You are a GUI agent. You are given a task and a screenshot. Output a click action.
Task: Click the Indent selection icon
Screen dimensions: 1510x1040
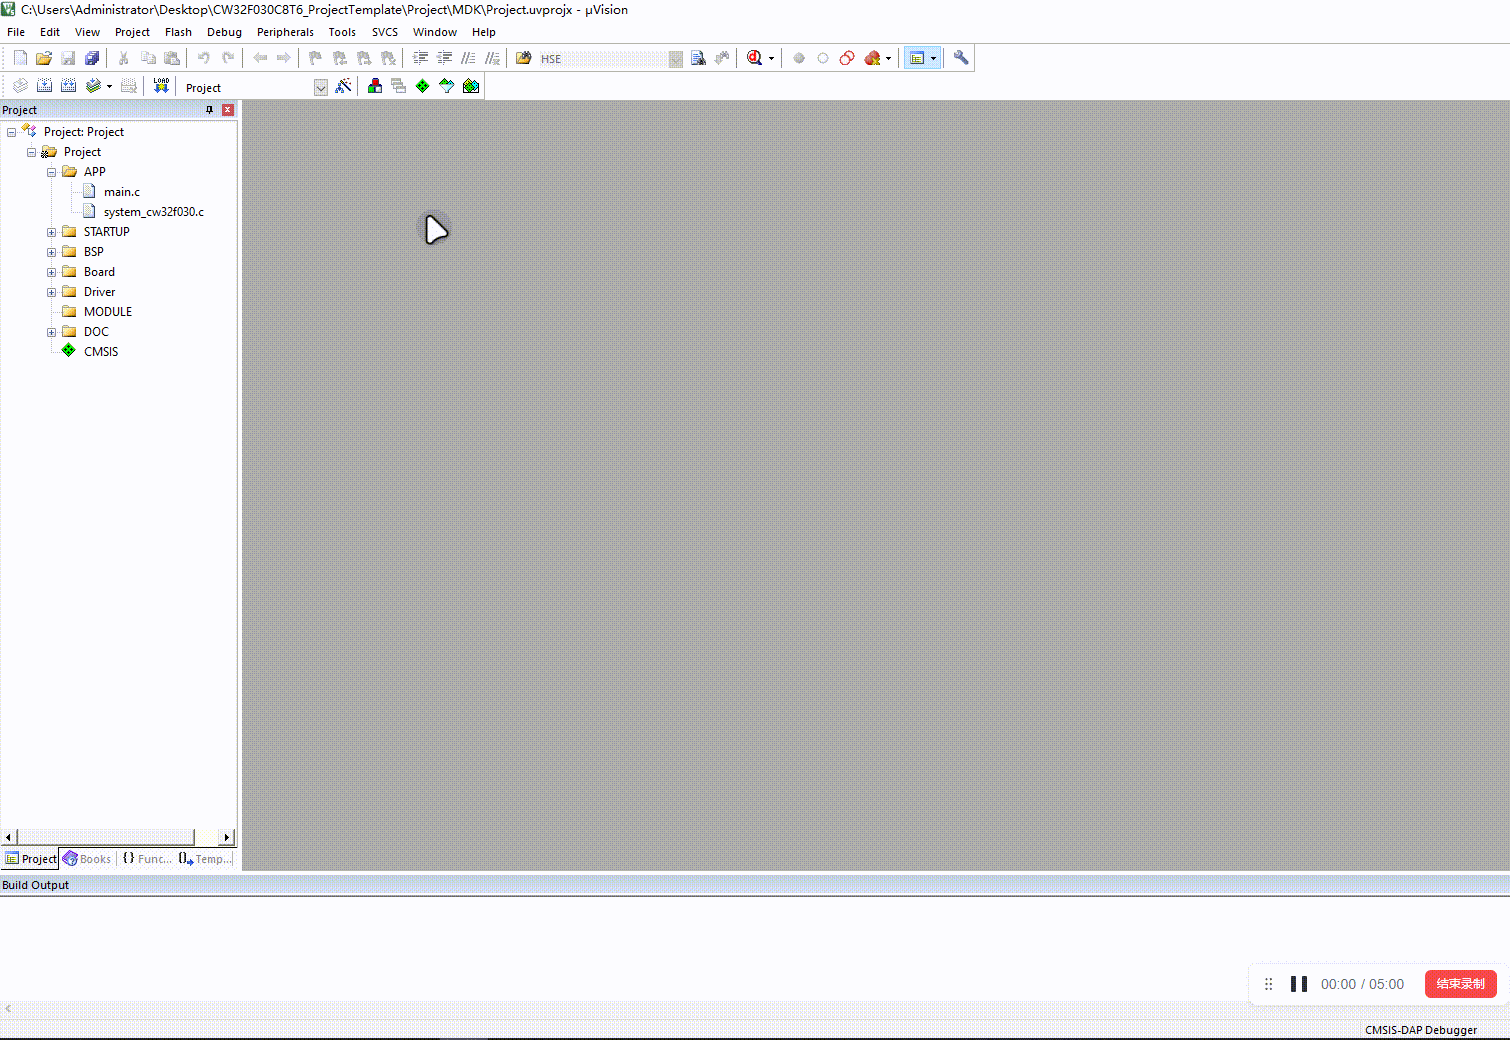click(x=421, y=58)
